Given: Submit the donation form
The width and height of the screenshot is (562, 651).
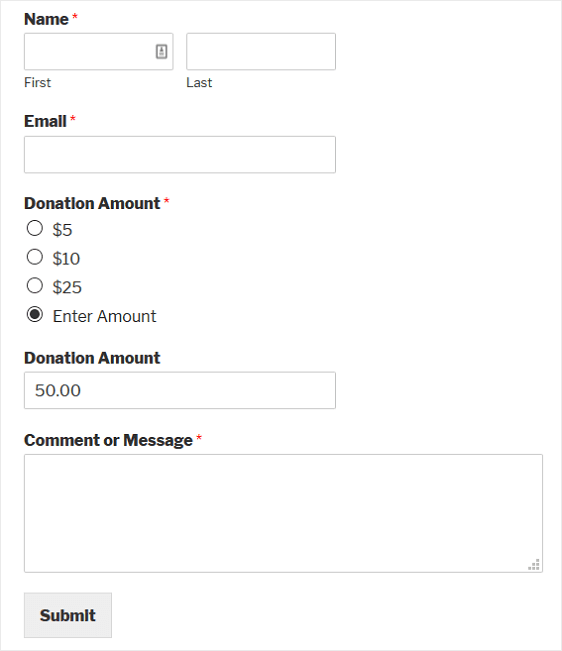Looking at the screenshot, I should tap(68, 615).
